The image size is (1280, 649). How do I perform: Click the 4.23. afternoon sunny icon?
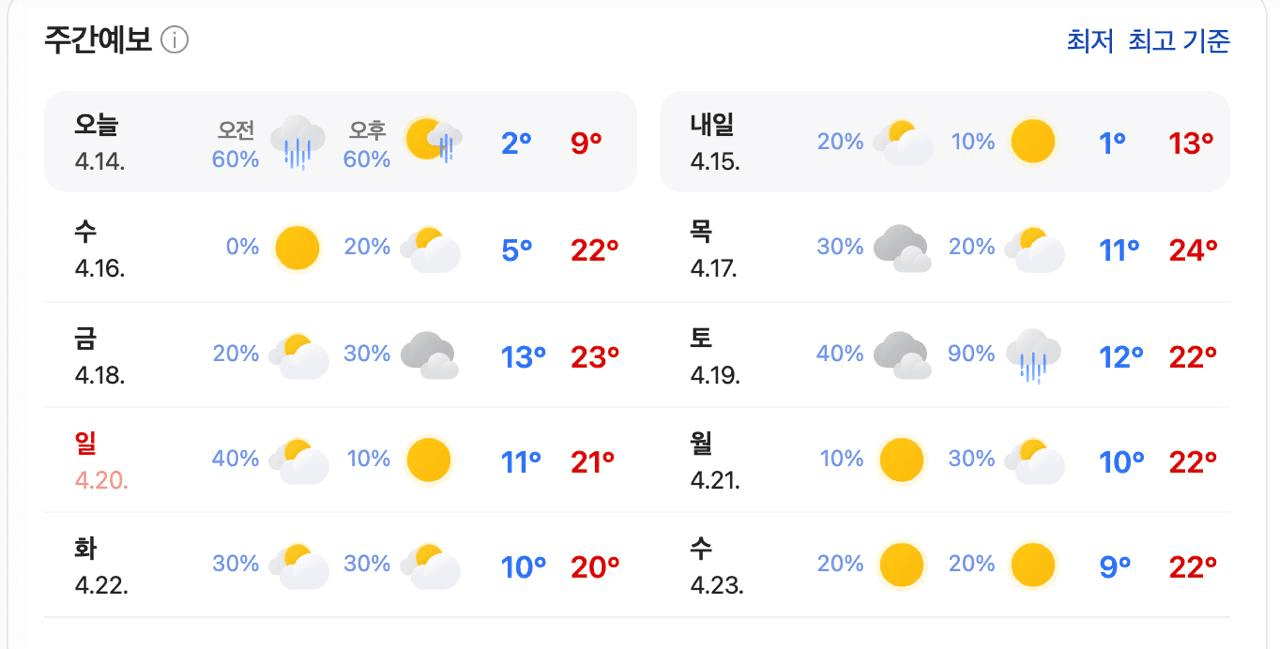[1032, 565]
